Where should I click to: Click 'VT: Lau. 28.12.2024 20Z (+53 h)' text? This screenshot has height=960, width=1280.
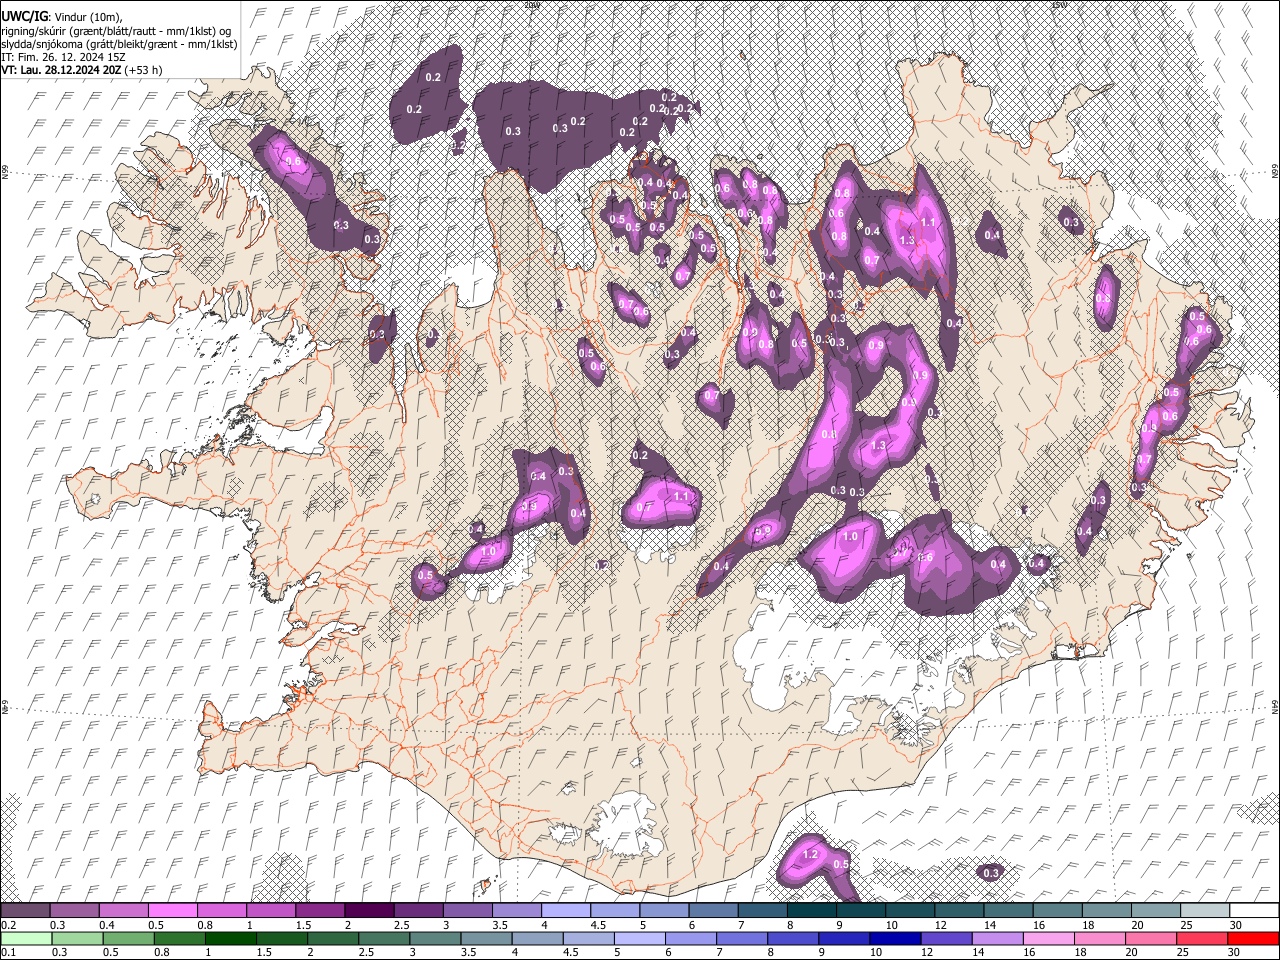pyautogui.click(x=82, y=70)
